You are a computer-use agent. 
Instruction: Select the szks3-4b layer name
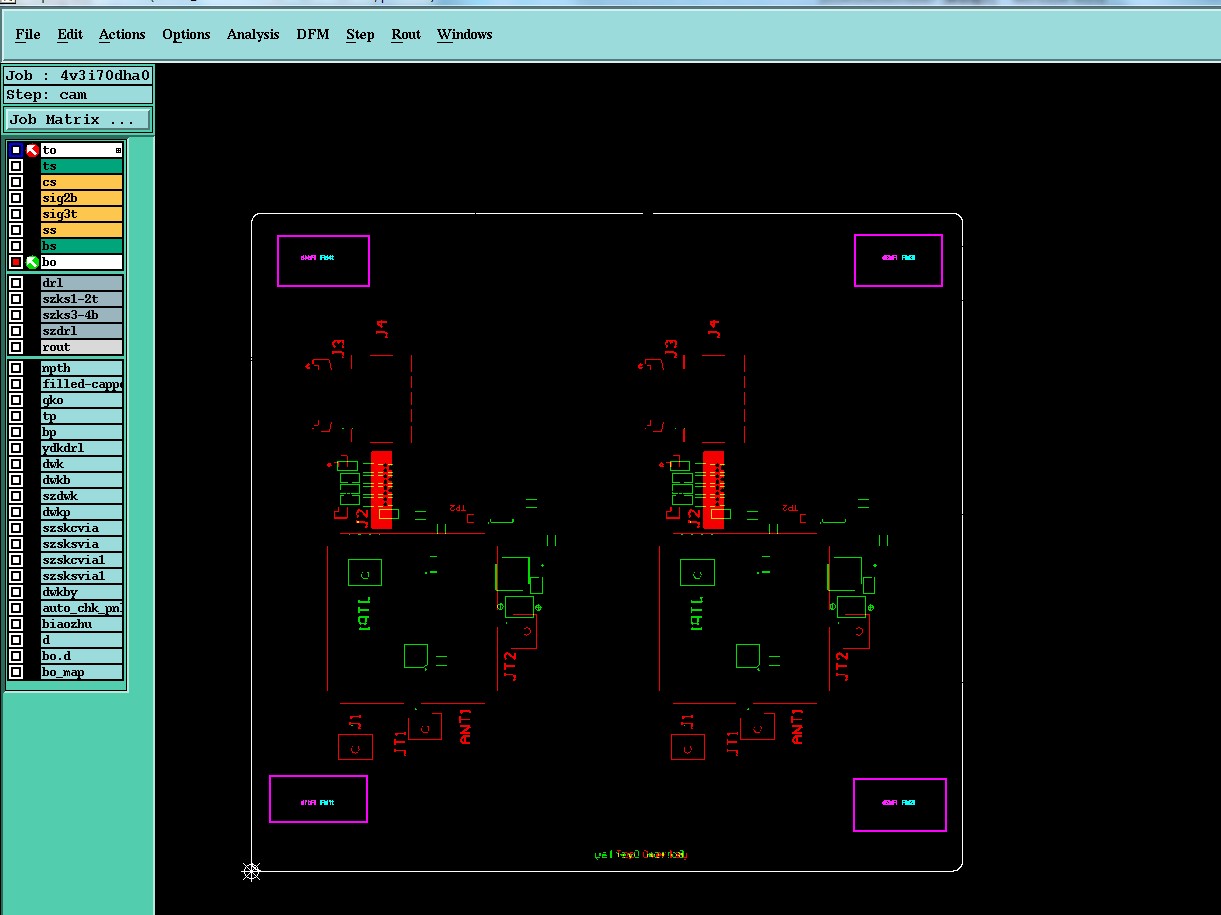click(82, 315)
